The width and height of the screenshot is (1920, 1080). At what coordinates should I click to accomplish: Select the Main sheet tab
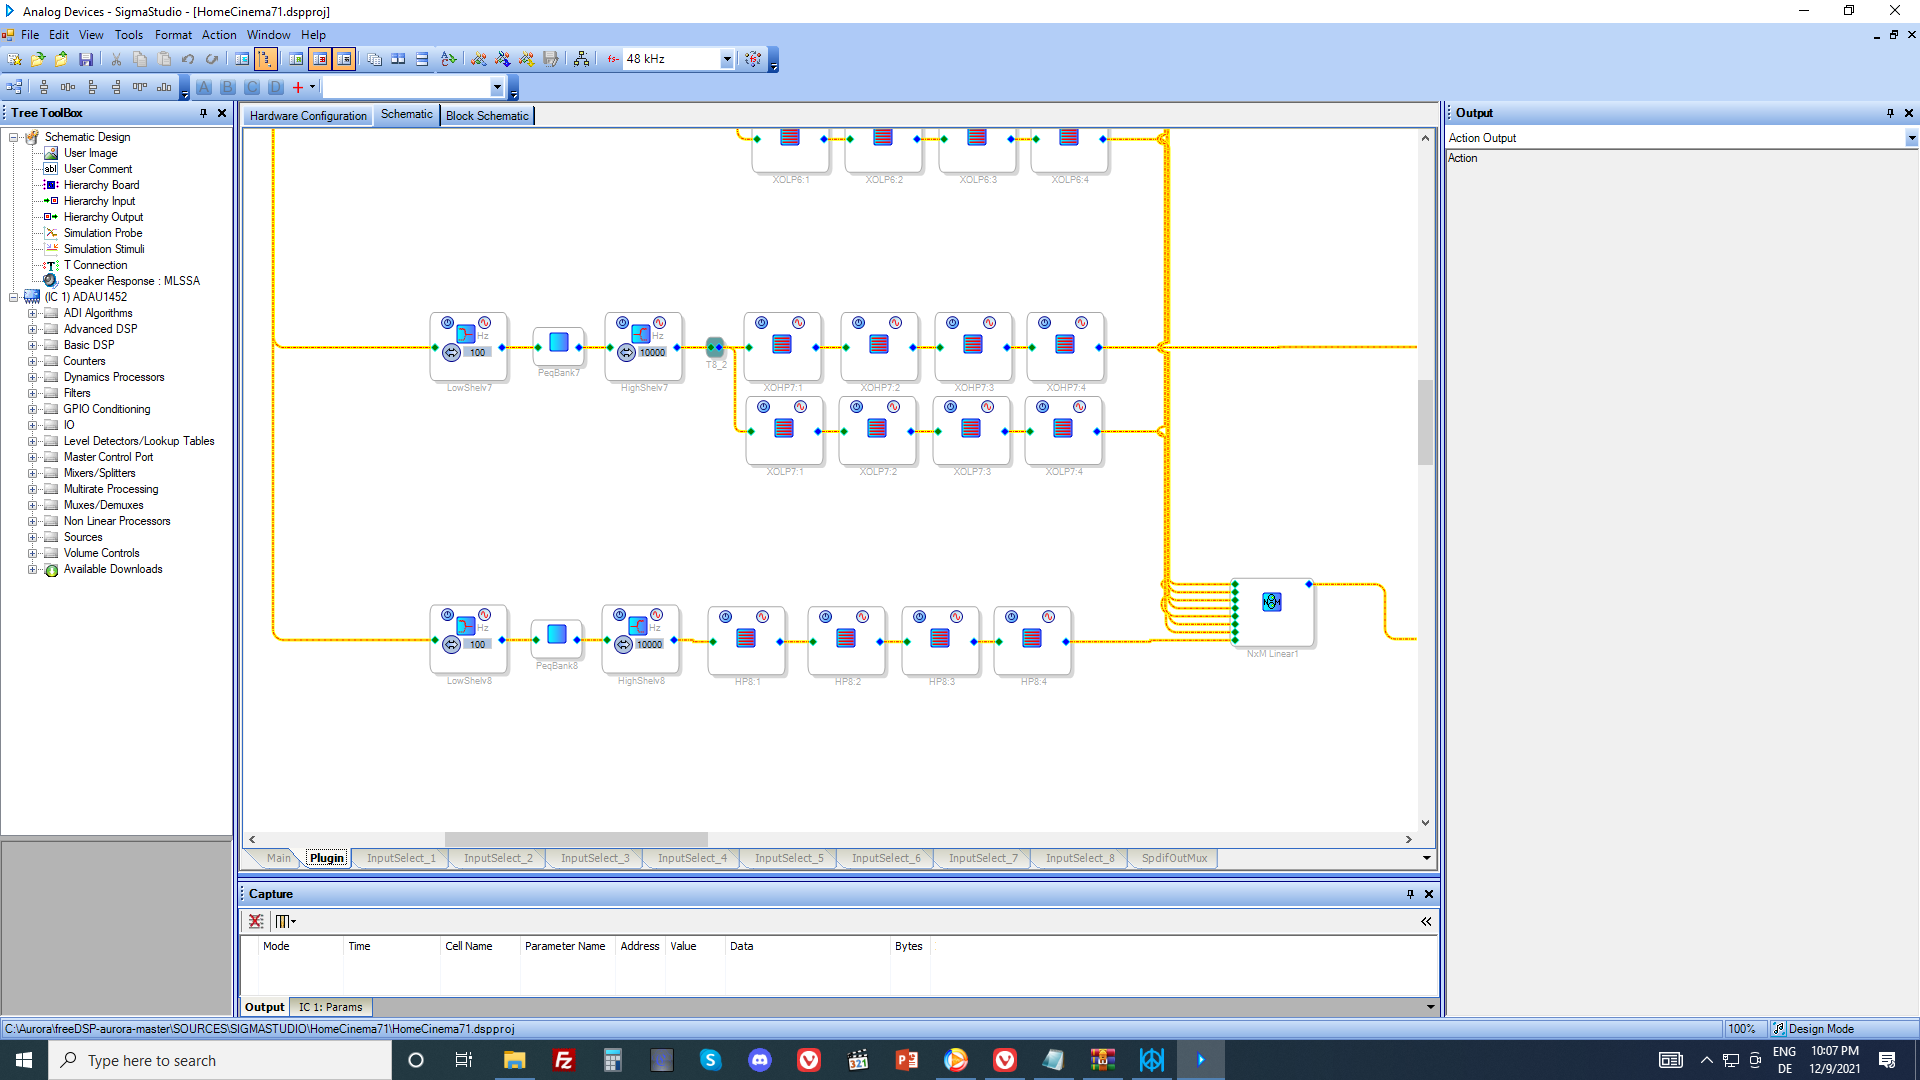278,858
